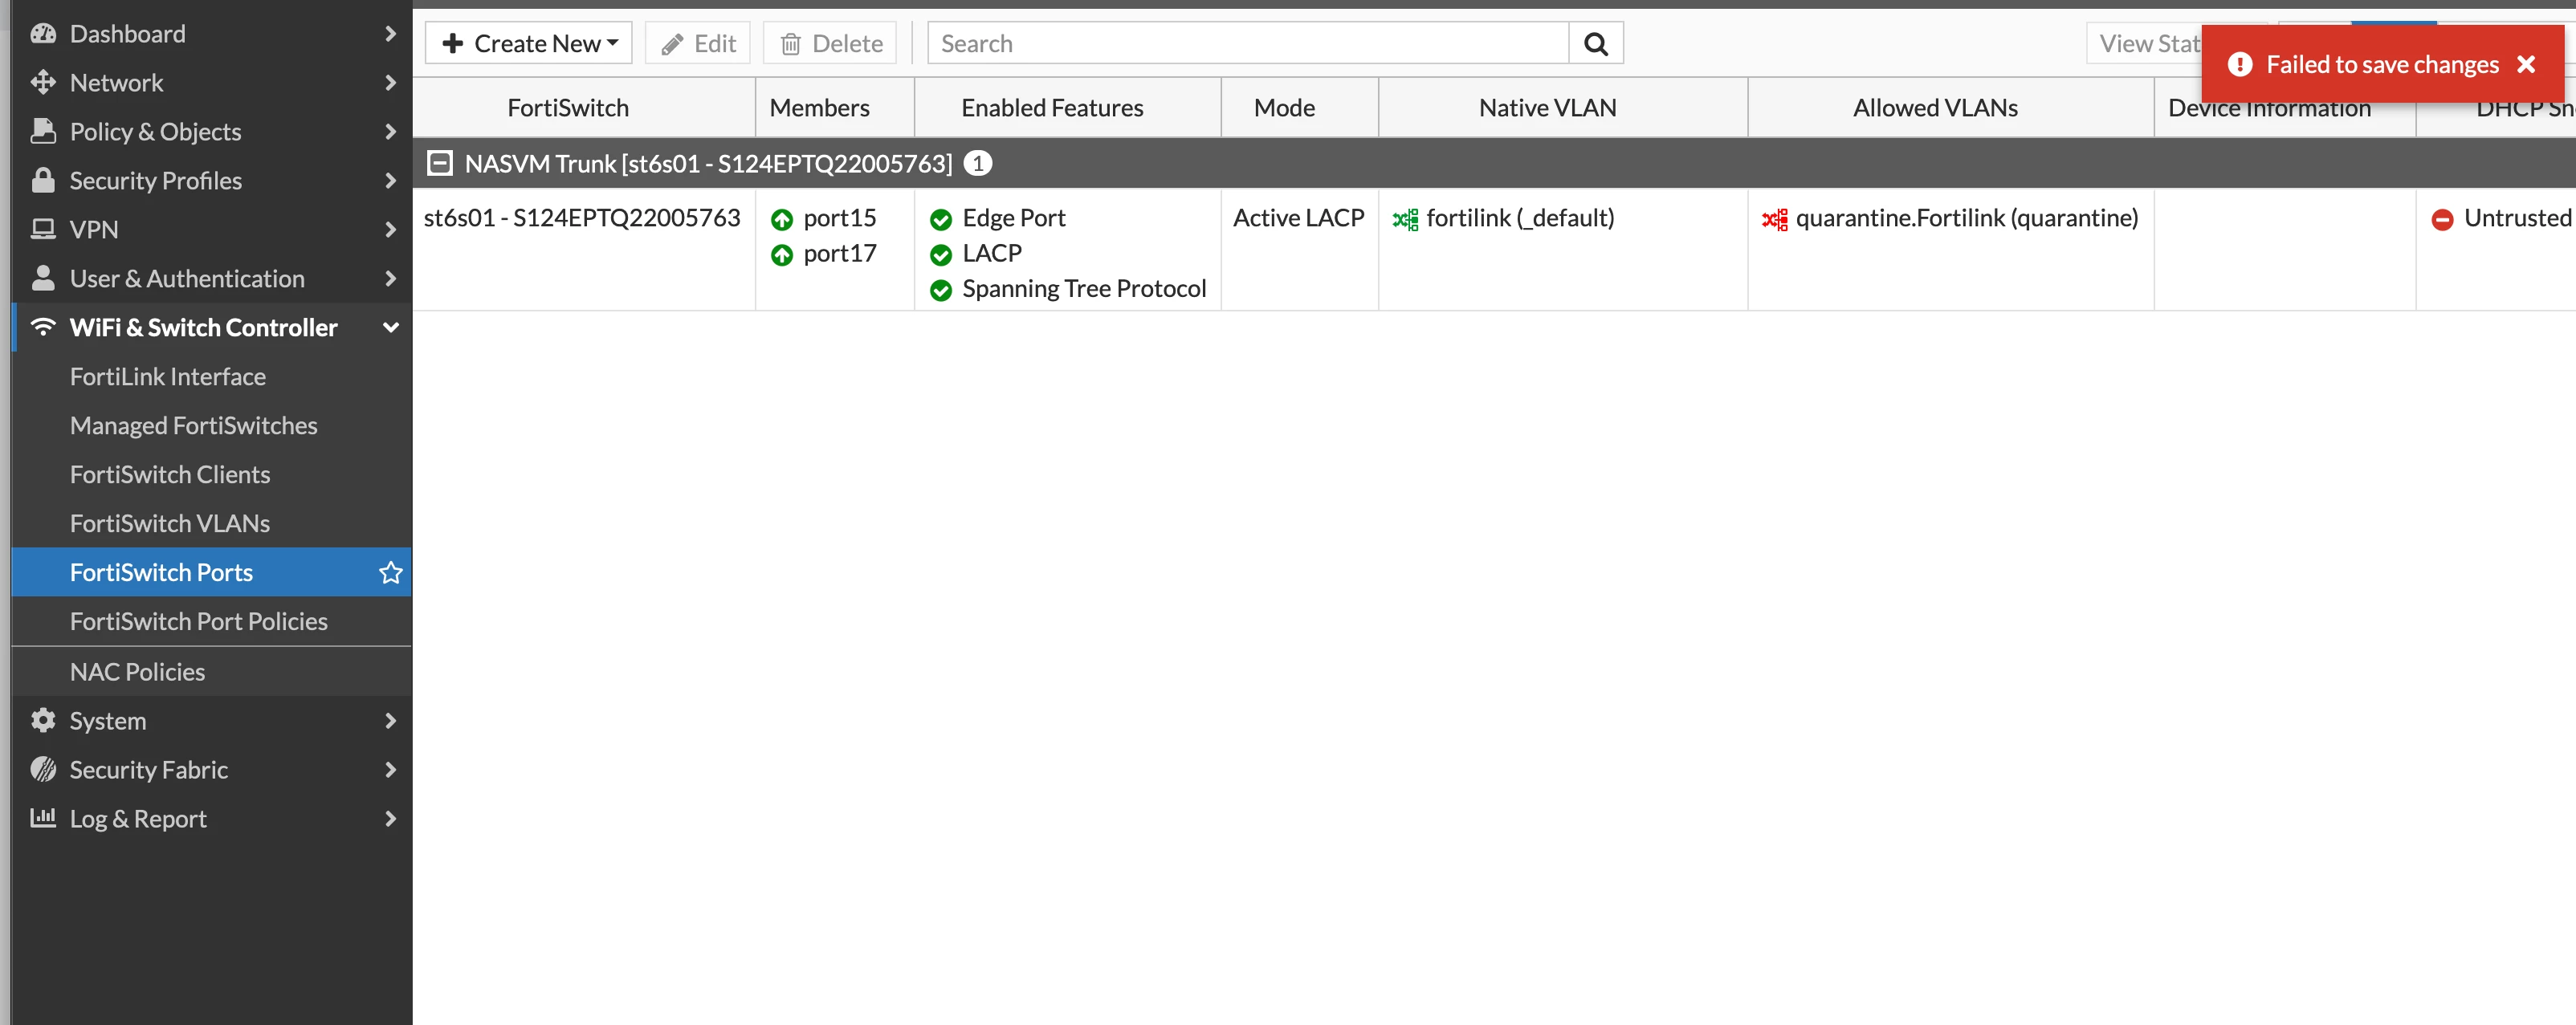Expand the Dashboard menu chevron

coord(391,33)
